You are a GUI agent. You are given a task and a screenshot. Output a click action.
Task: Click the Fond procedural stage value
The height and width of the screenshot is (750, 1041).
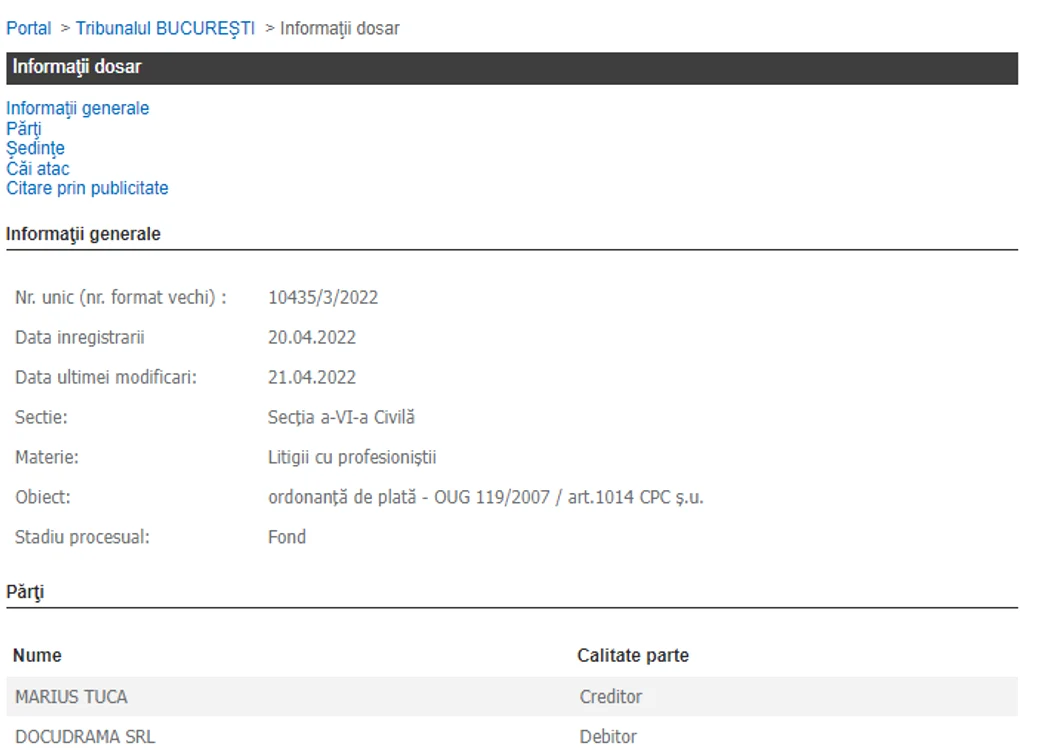coord(287,537)
